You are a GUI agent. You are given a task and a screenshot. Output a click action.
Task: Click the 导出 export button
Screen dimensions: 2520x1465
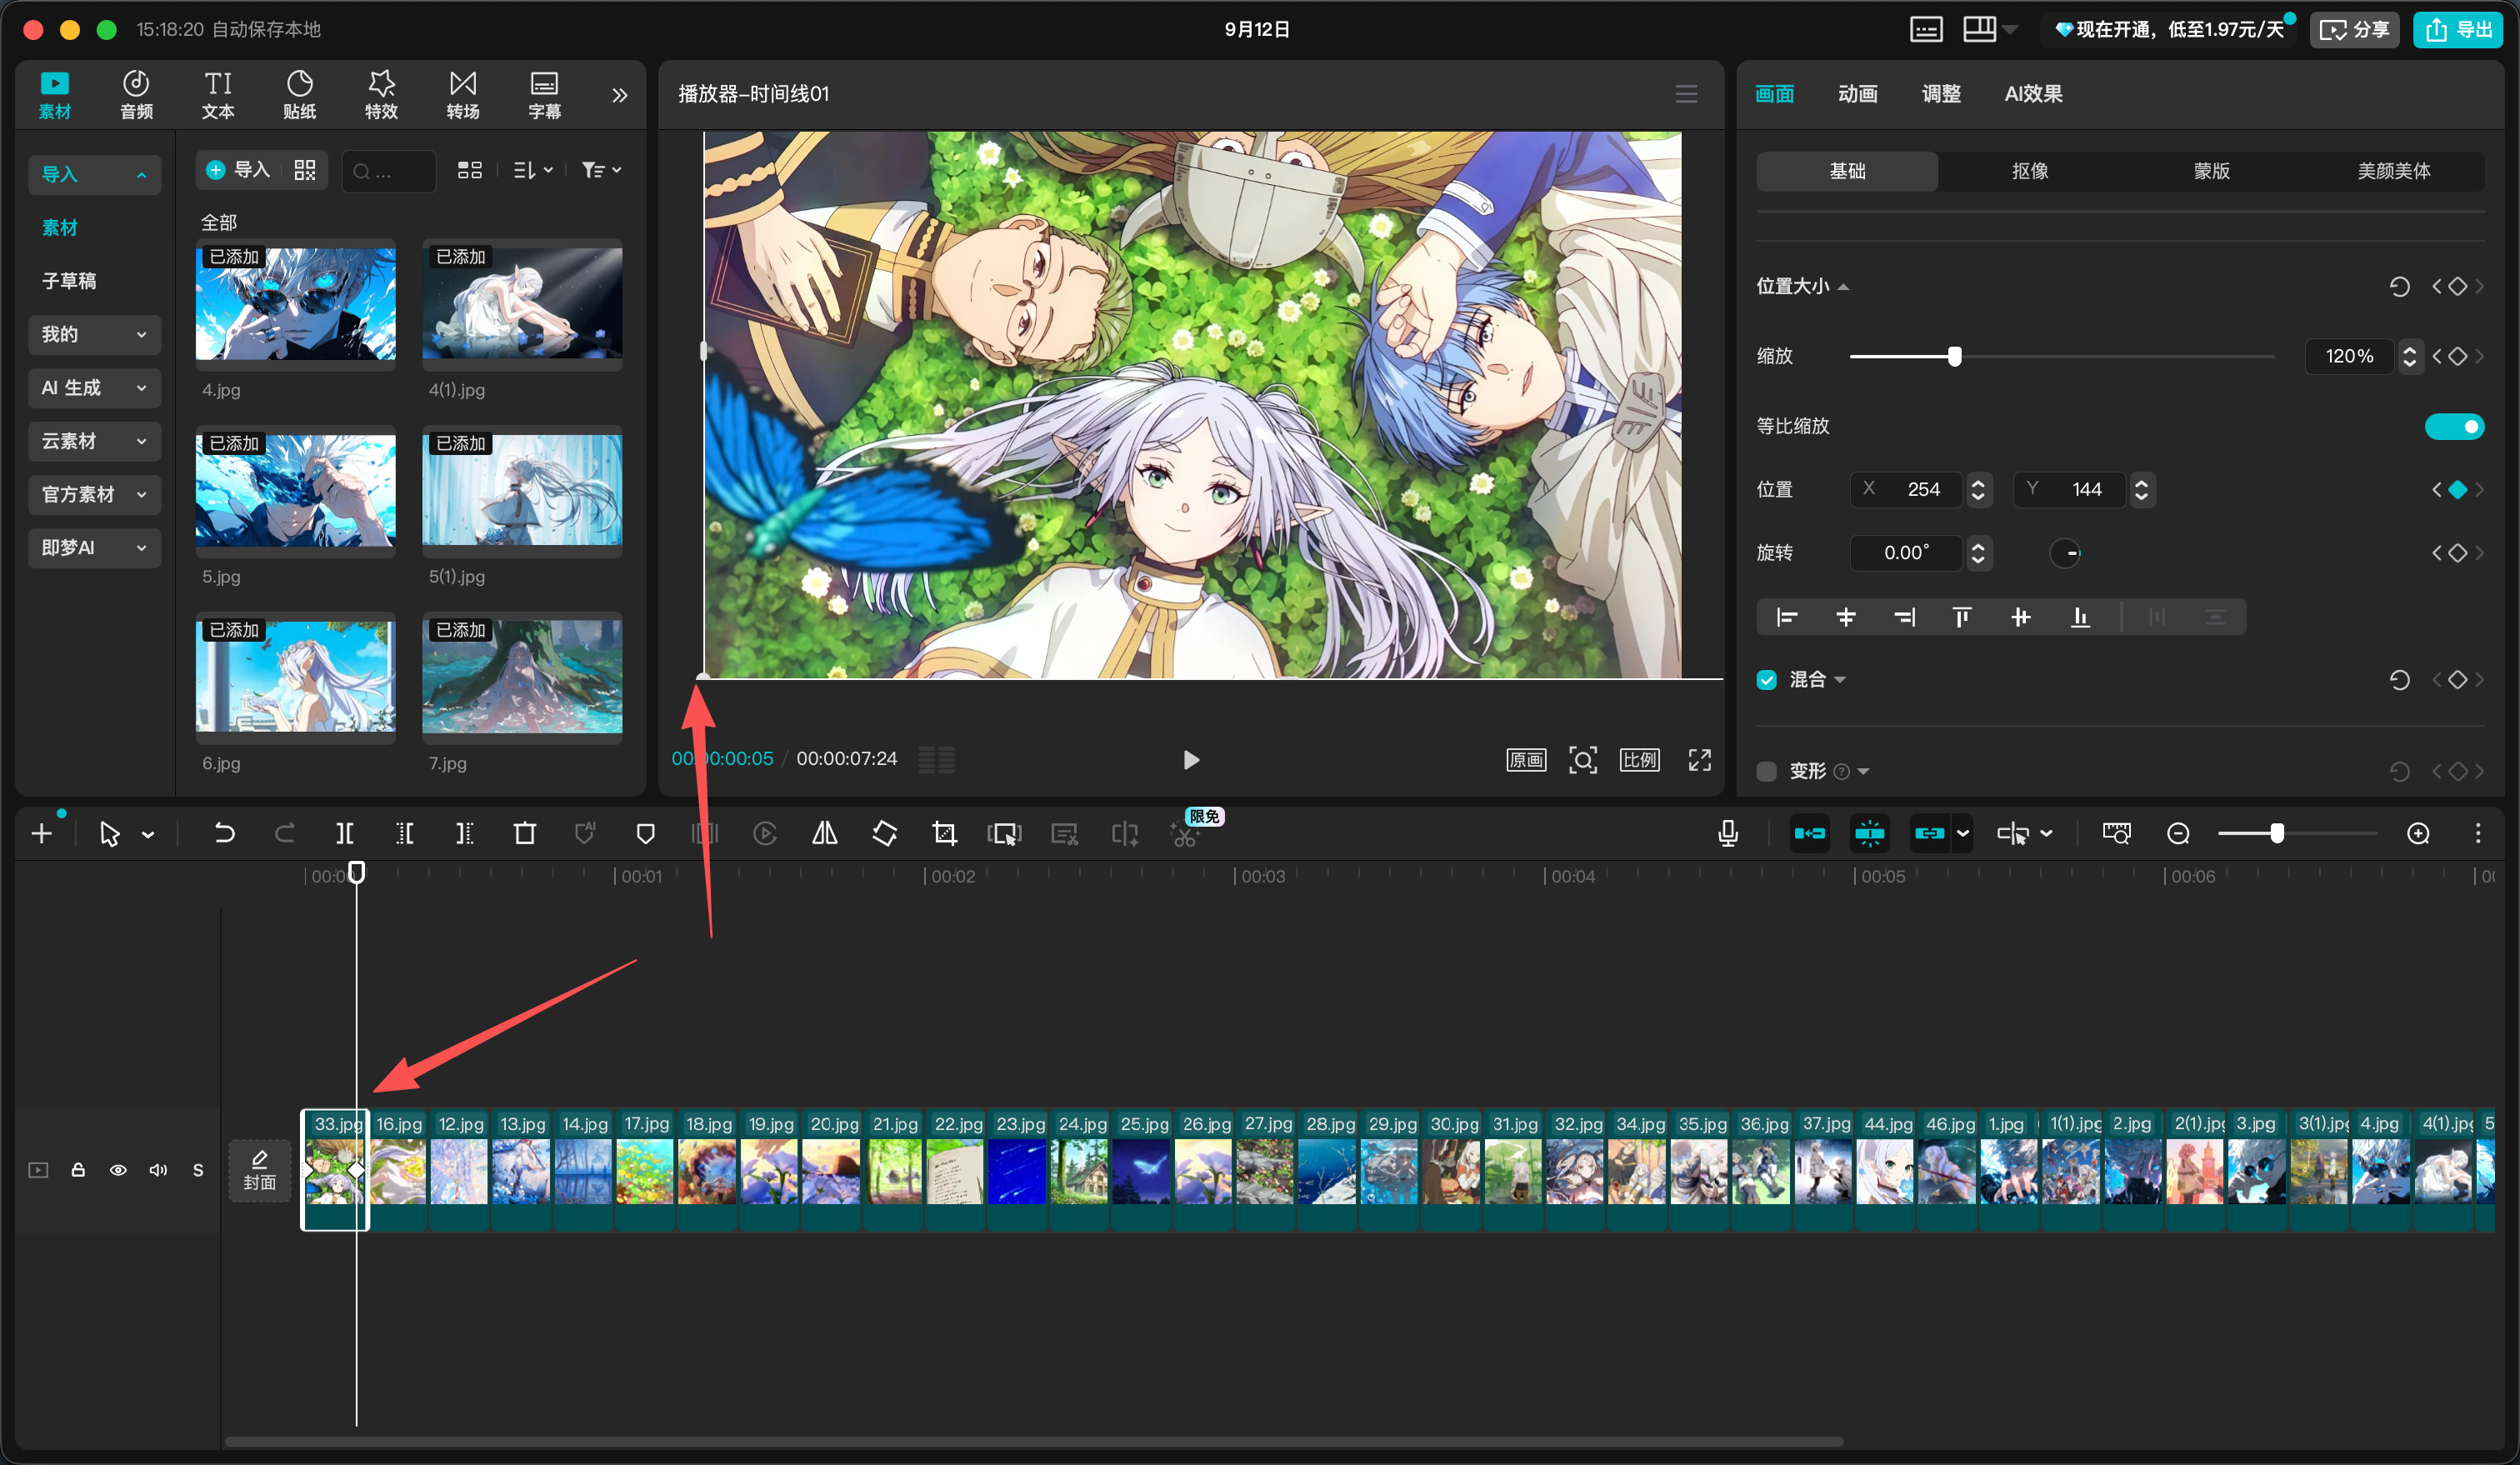click(2459, 30)
